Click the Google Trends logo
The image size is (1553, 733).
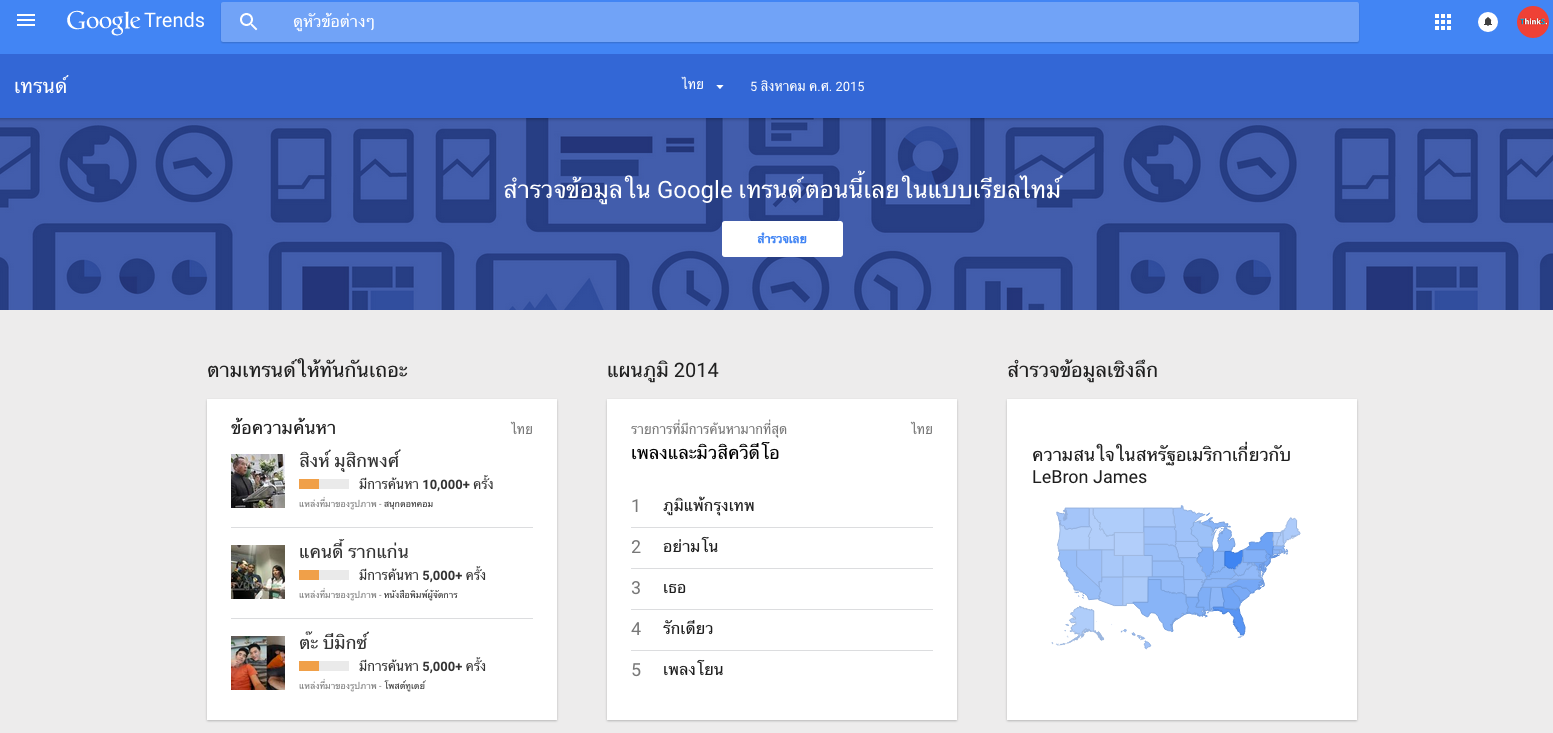tap(136, 21)
